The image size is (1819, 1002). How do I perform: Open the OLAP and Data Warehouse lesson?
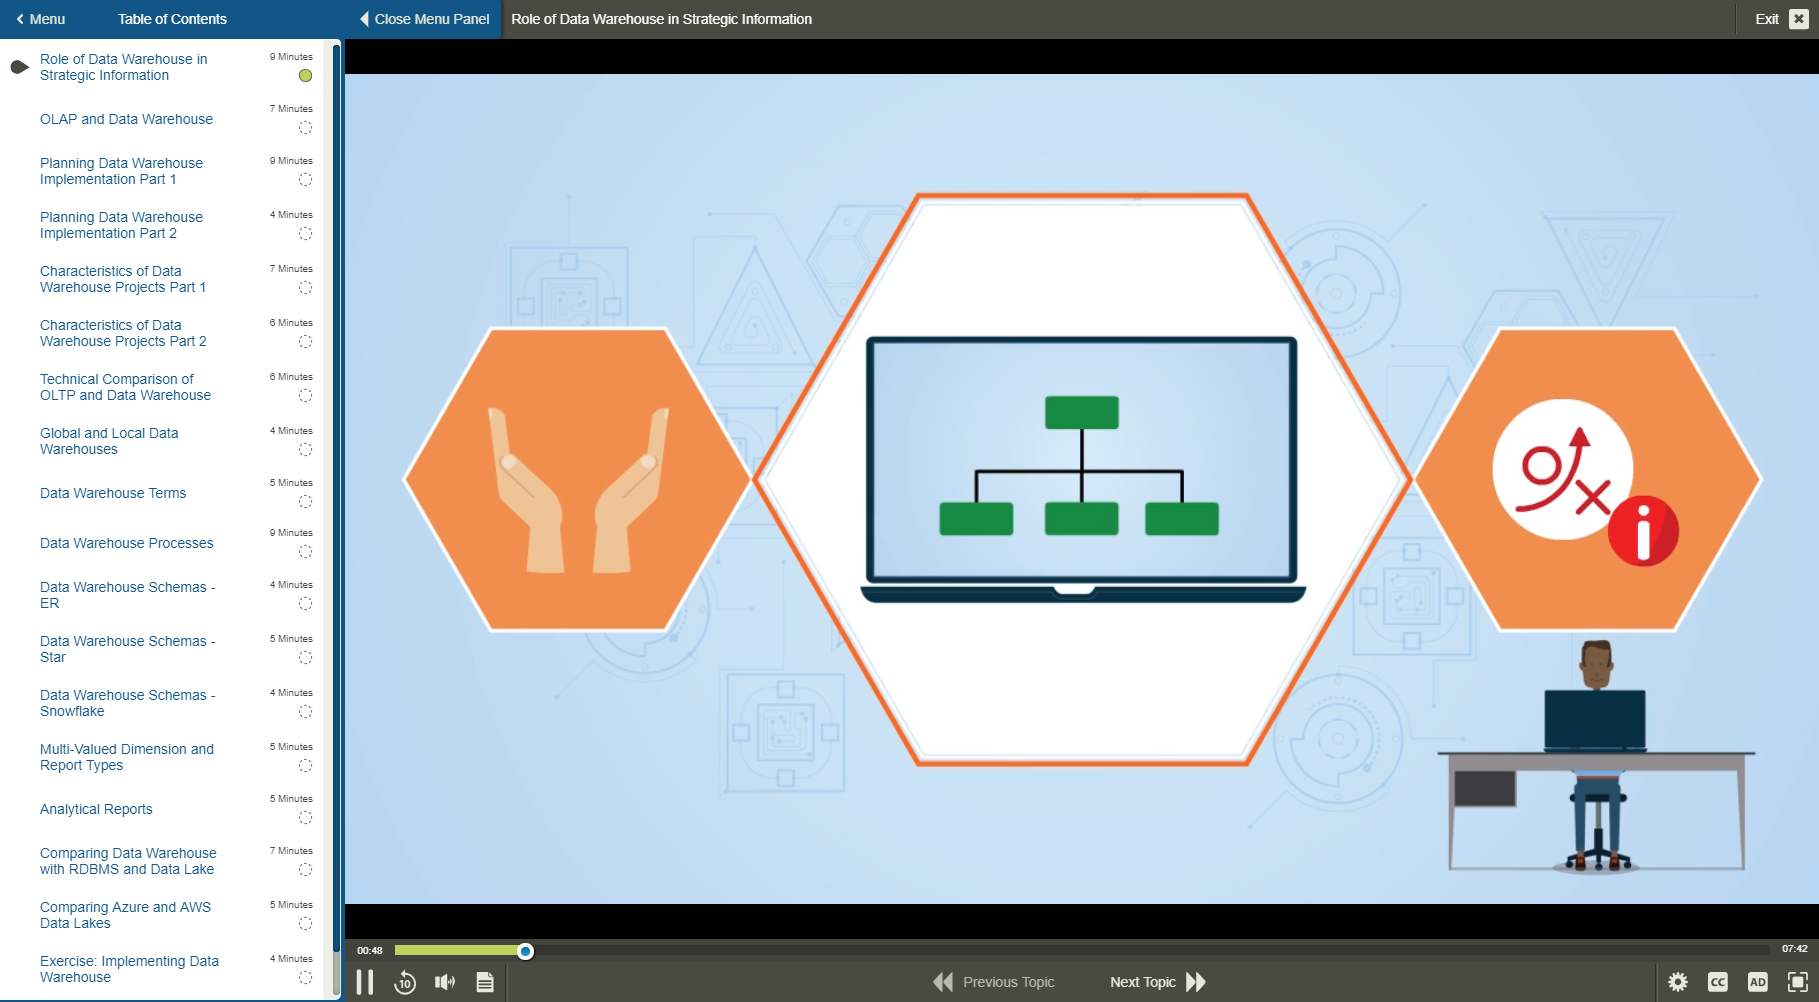[x=126, y=119]
